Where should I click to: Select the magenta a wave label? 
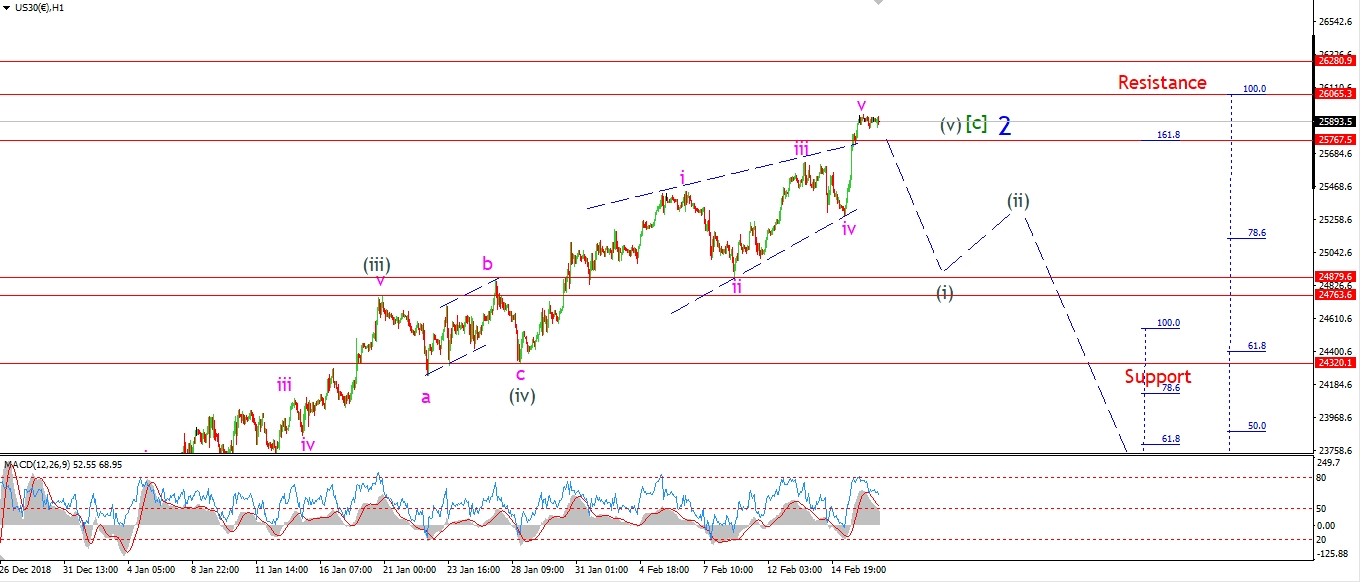426,397
